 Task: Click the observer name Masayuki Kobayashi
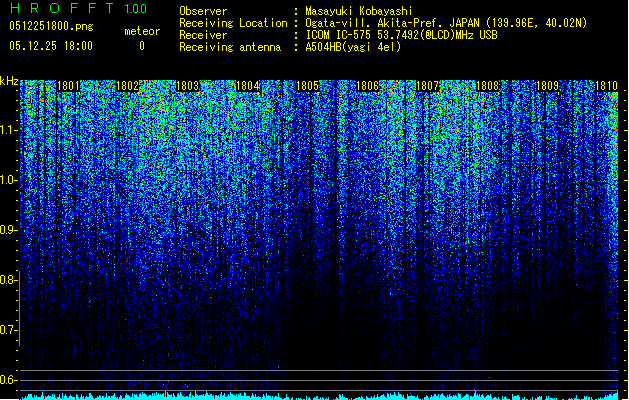tap(358, 11)
